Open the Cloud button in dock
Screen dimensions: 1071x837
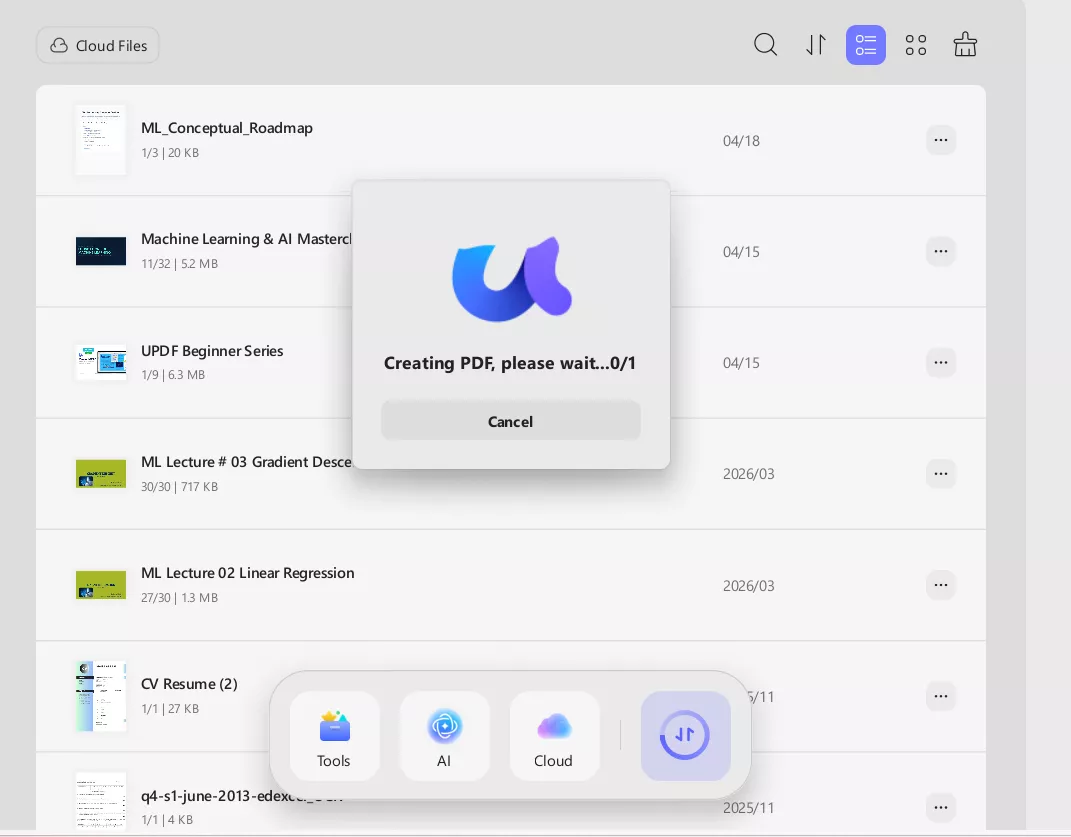point(554,736)
